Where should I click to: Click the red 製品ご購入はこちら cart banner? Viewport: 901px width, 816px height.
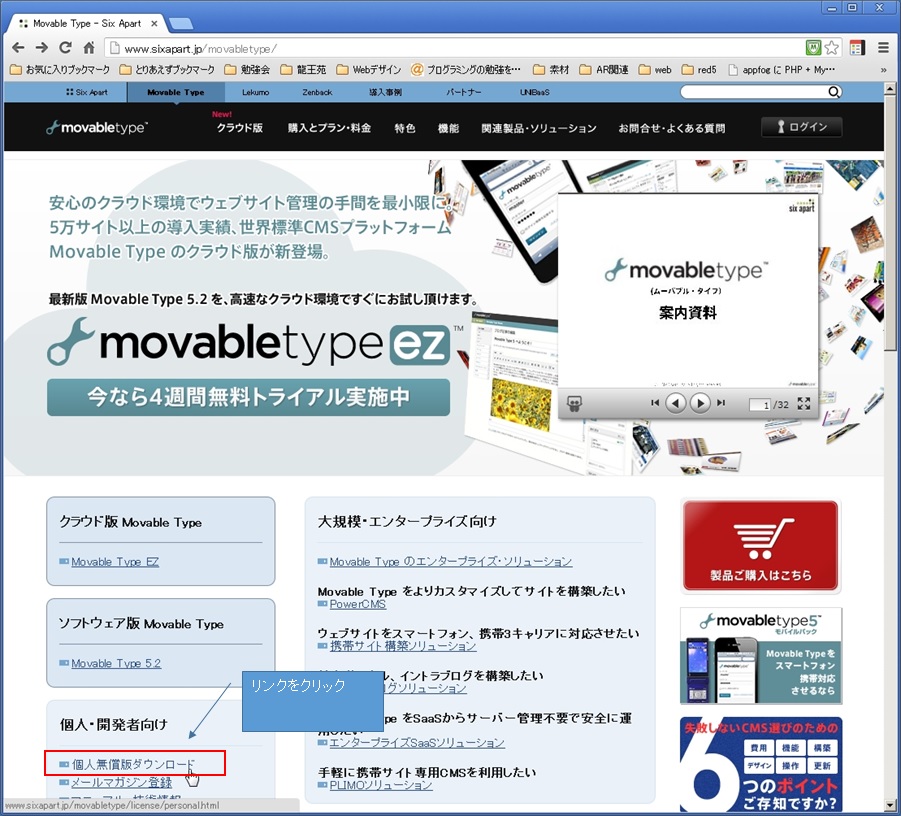[761, 546]
